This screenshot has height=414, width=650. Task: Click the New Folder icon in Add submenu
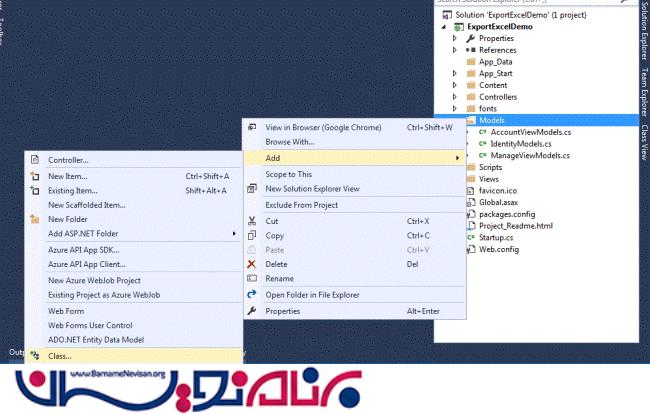35,219
